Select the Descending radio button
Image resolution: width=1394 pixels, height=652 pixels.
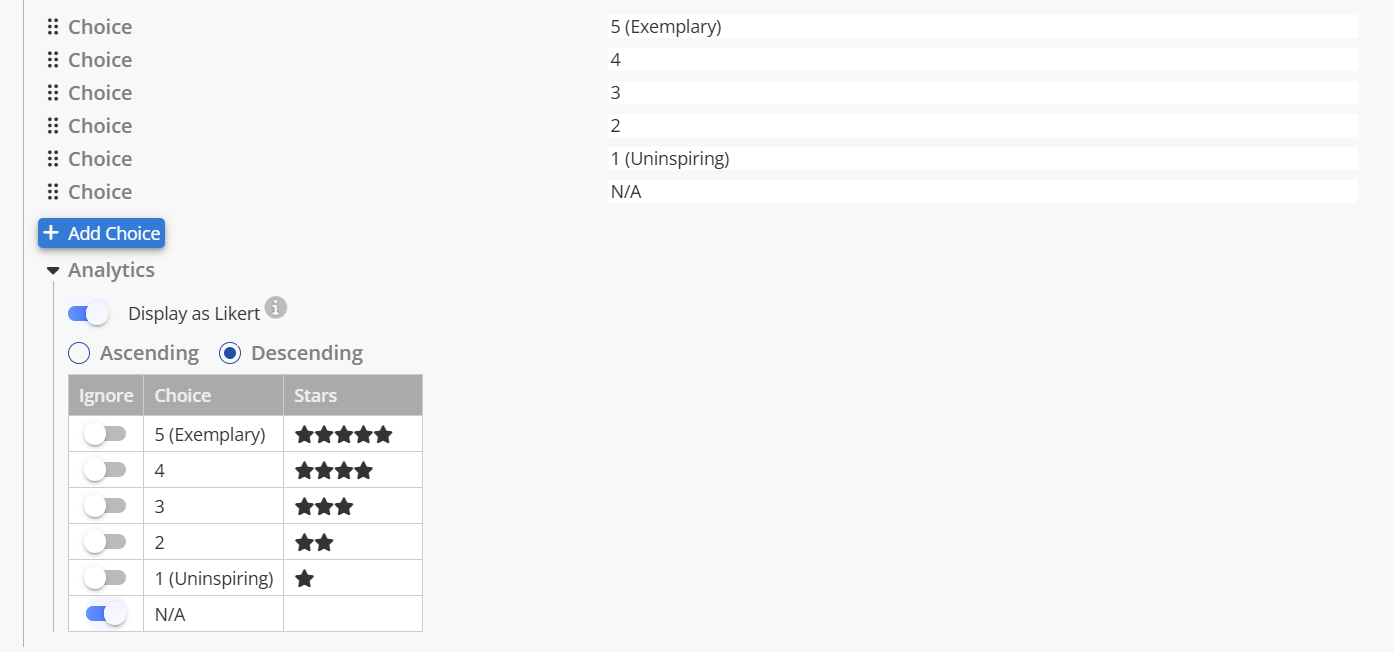(230, 353)
